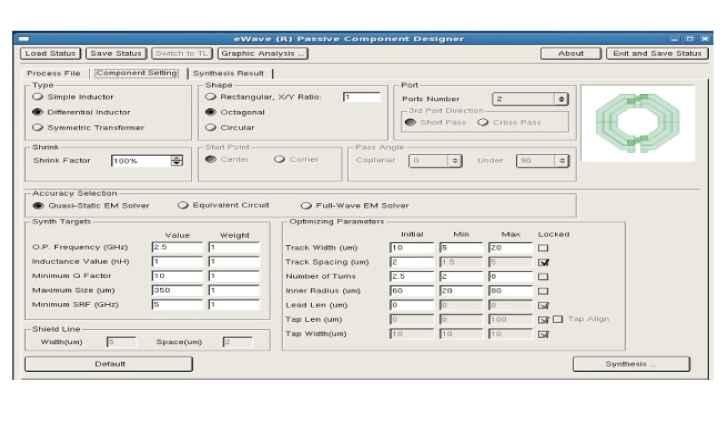Edit O.P. Frequency weight field
Screen dimensions: 724x438
(234, 247)
